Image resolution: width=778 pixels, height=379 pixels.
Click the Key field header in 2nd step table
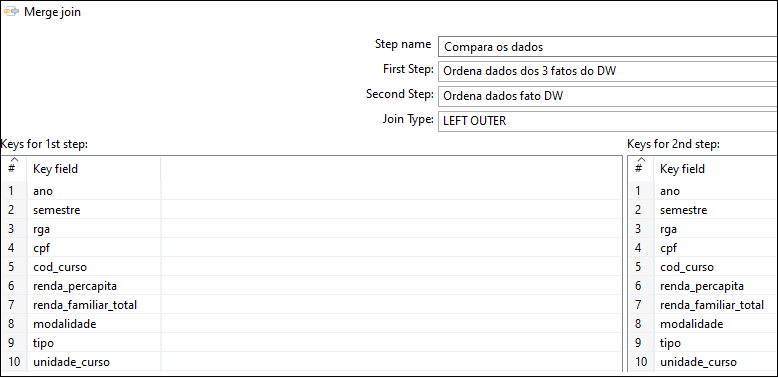tap(716, 169)
